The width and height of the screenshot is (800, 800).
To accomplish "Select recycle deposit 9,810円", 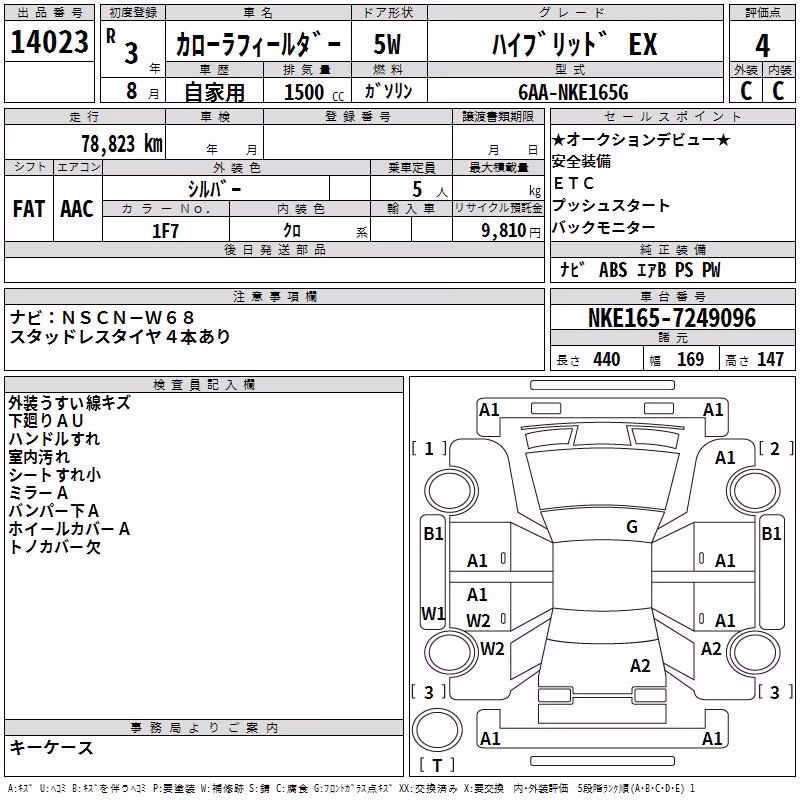I will pos(511,231).
